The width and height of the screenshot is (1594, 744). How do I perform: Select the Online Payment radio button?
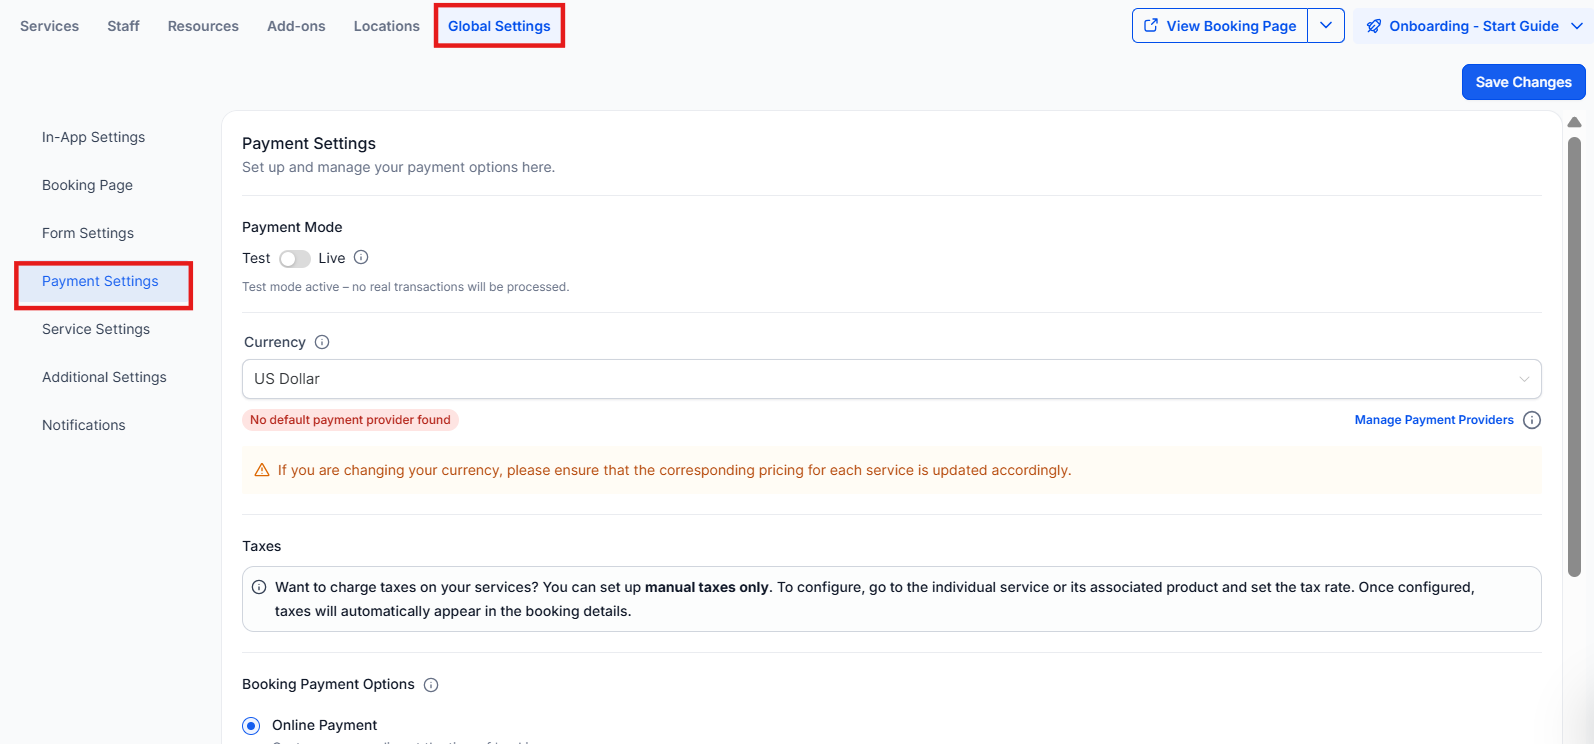tap(251, 726)
